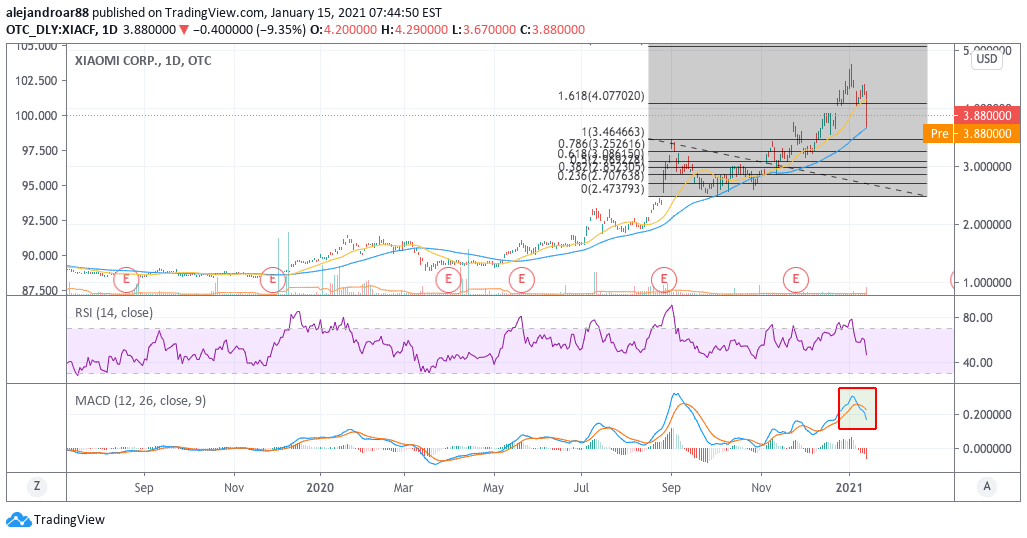Image resolution: width=1027 pixels, height=538 pixels.
Task: Click the Mar time axis label
Action: 403,488
